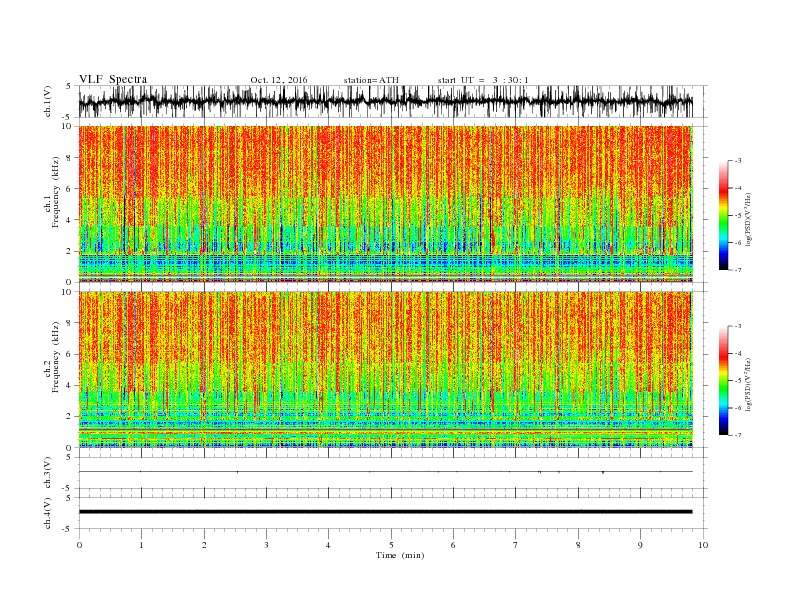Click time axis tick label "3"

point(266,545)
